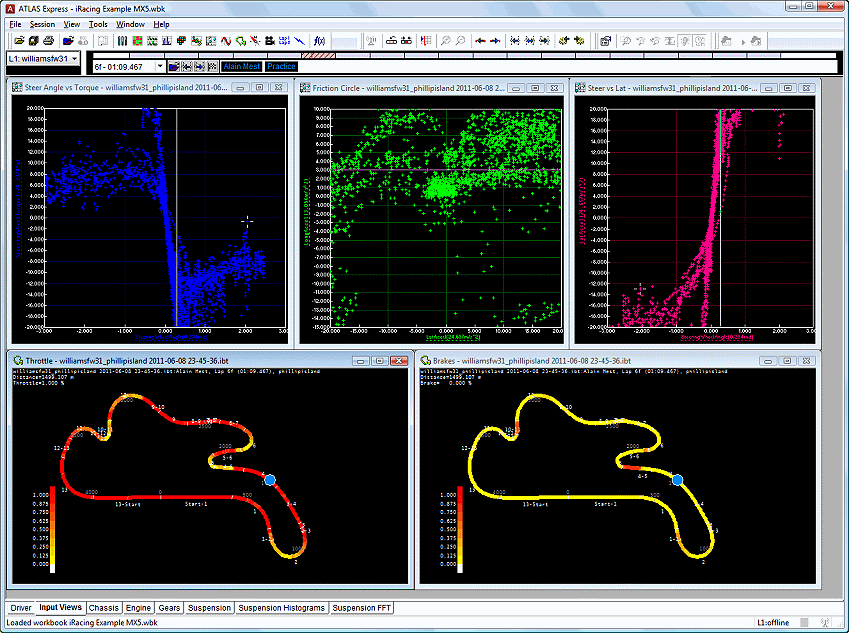Click the load session icon next to lap dropdown

[x=174, y=66]
